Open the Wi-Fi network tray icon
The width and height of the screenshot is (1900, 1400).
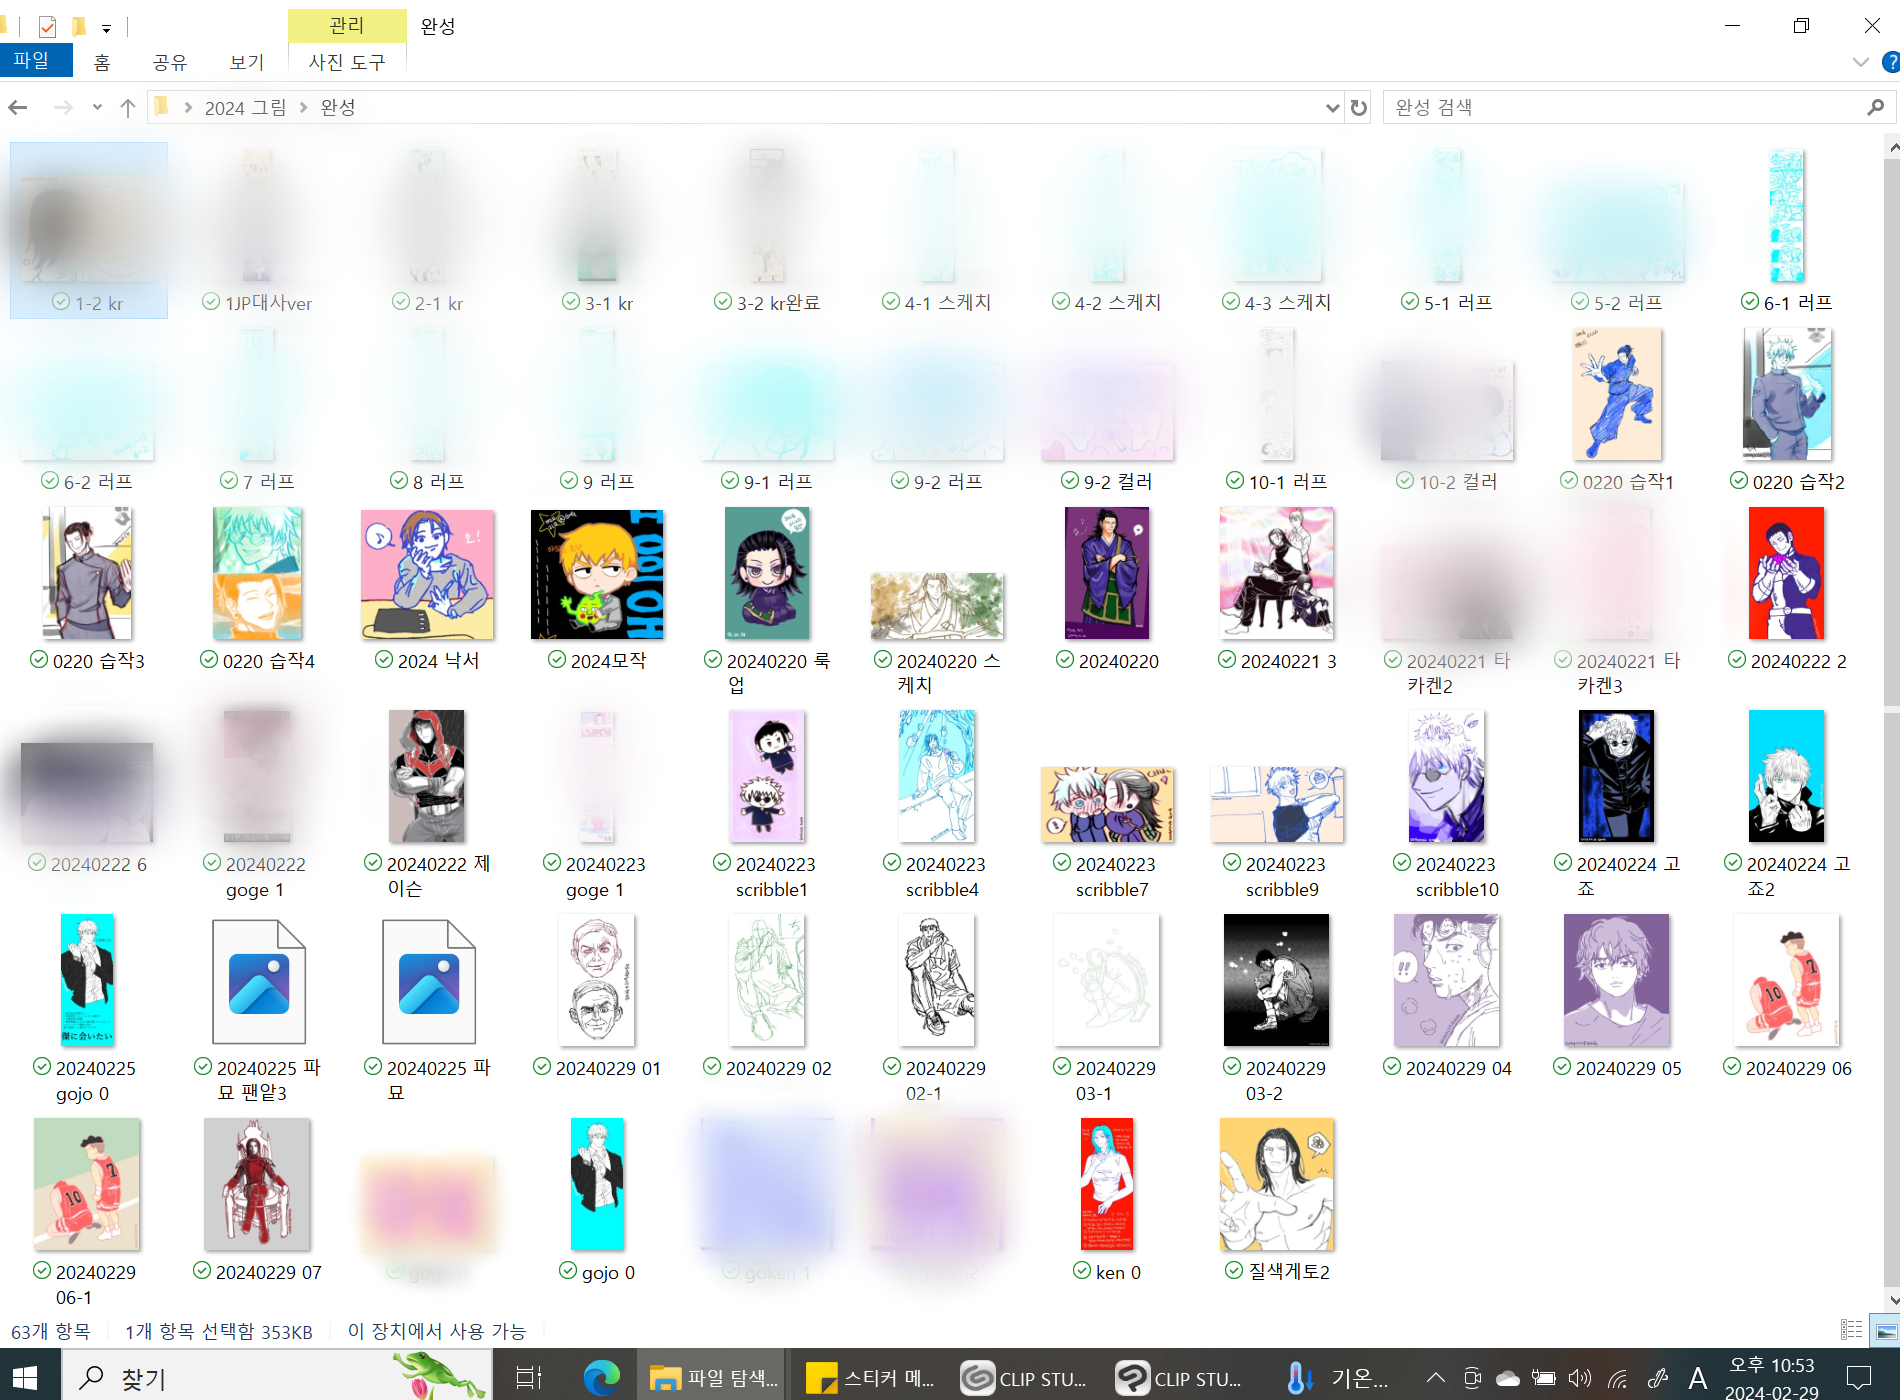click(1617, 1379)
